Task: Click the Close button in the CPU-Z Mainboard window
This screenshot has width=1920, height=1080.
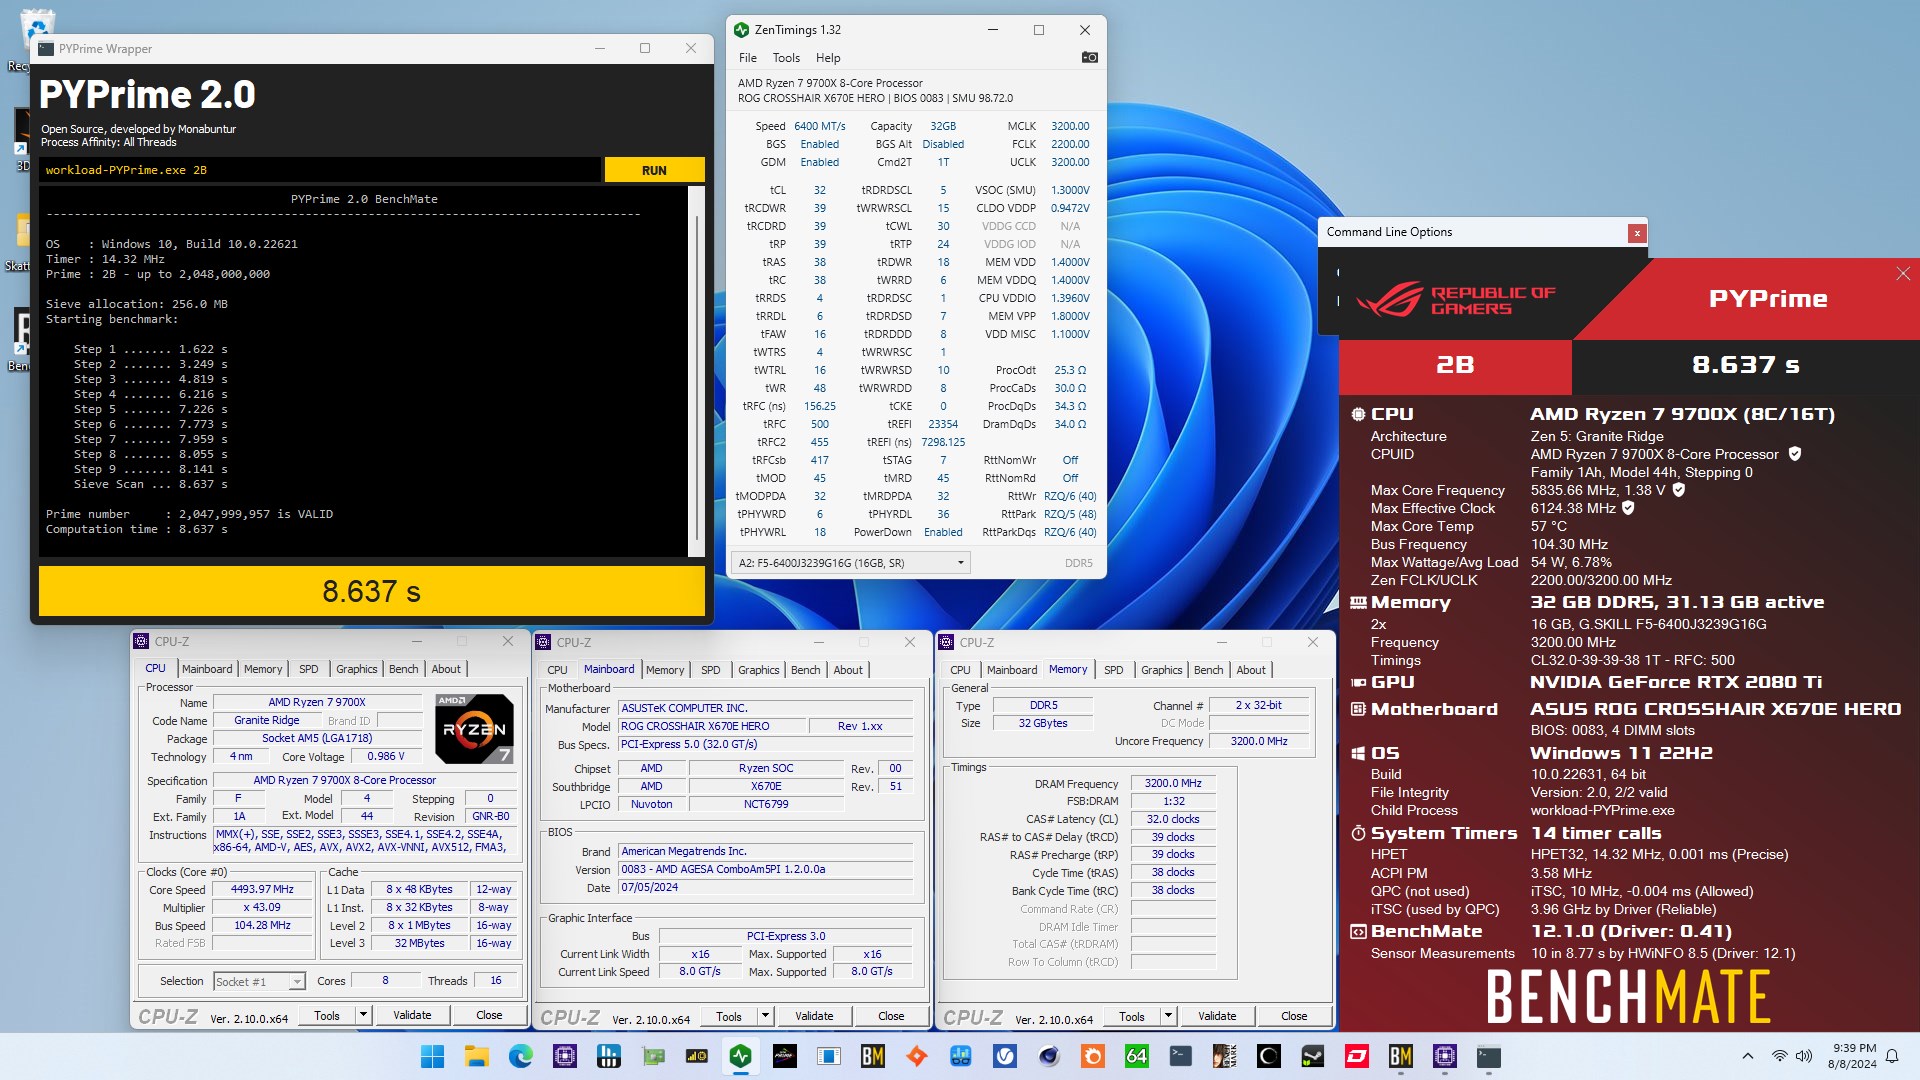Action: click(891, 1016)
